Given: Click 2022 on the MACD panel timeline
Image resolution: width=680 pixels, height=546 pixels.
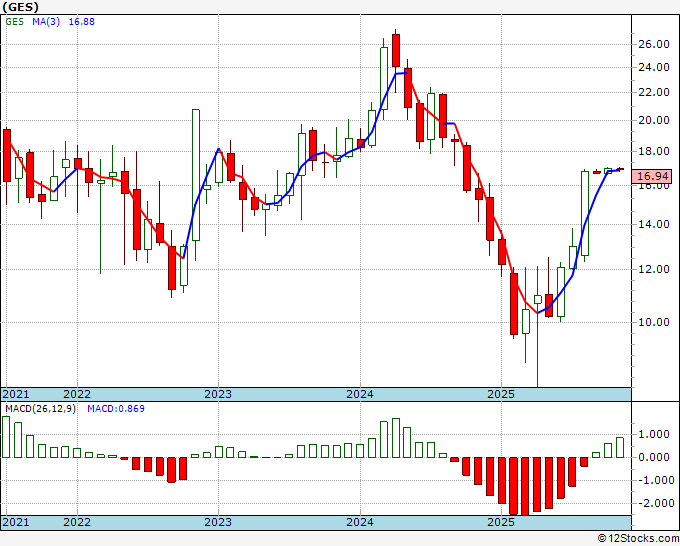Looking at the screenshot, I should point(77,522).
